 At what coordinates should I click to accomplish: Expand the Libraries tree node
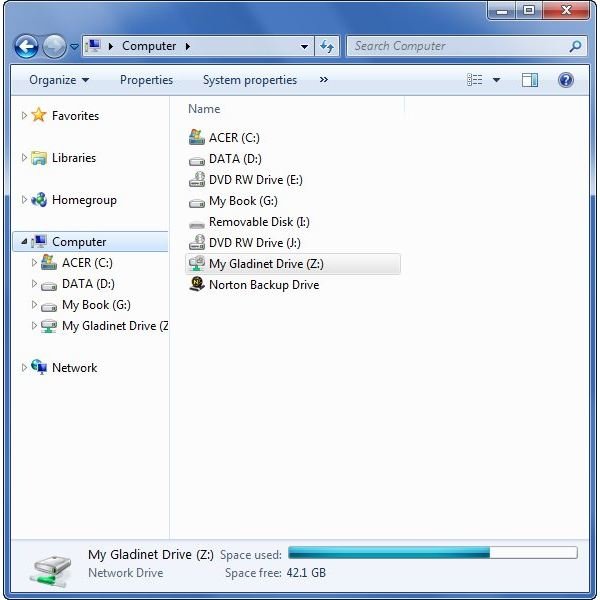24,157
